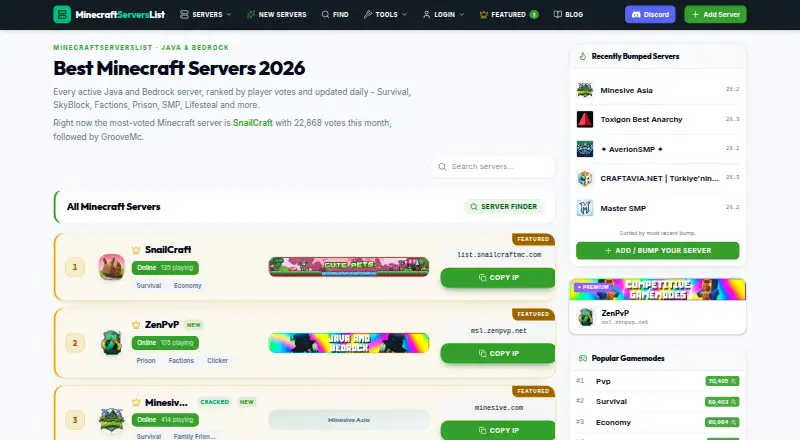Copy IP for minesive.com
Image resolution: width=800 pixels, height=440 pixels.
pos(498,430)
